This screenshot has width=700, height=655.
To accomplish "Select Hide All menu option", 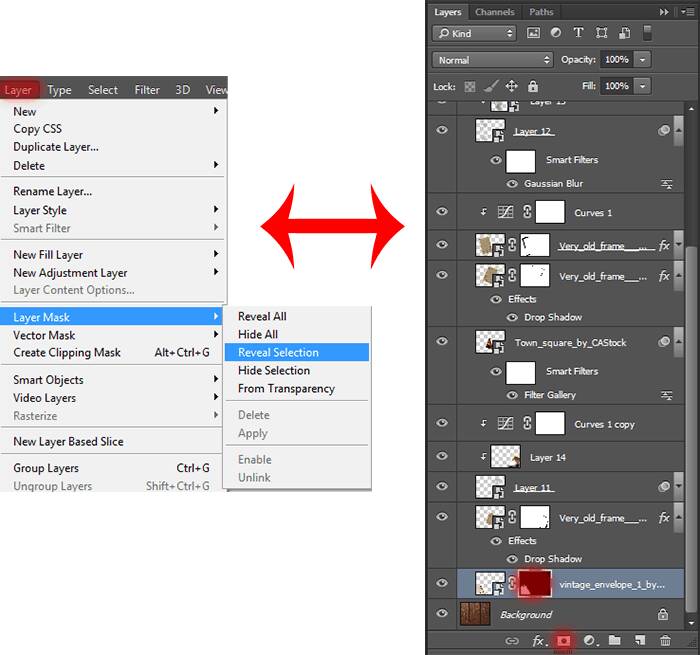I will (258, 334).
